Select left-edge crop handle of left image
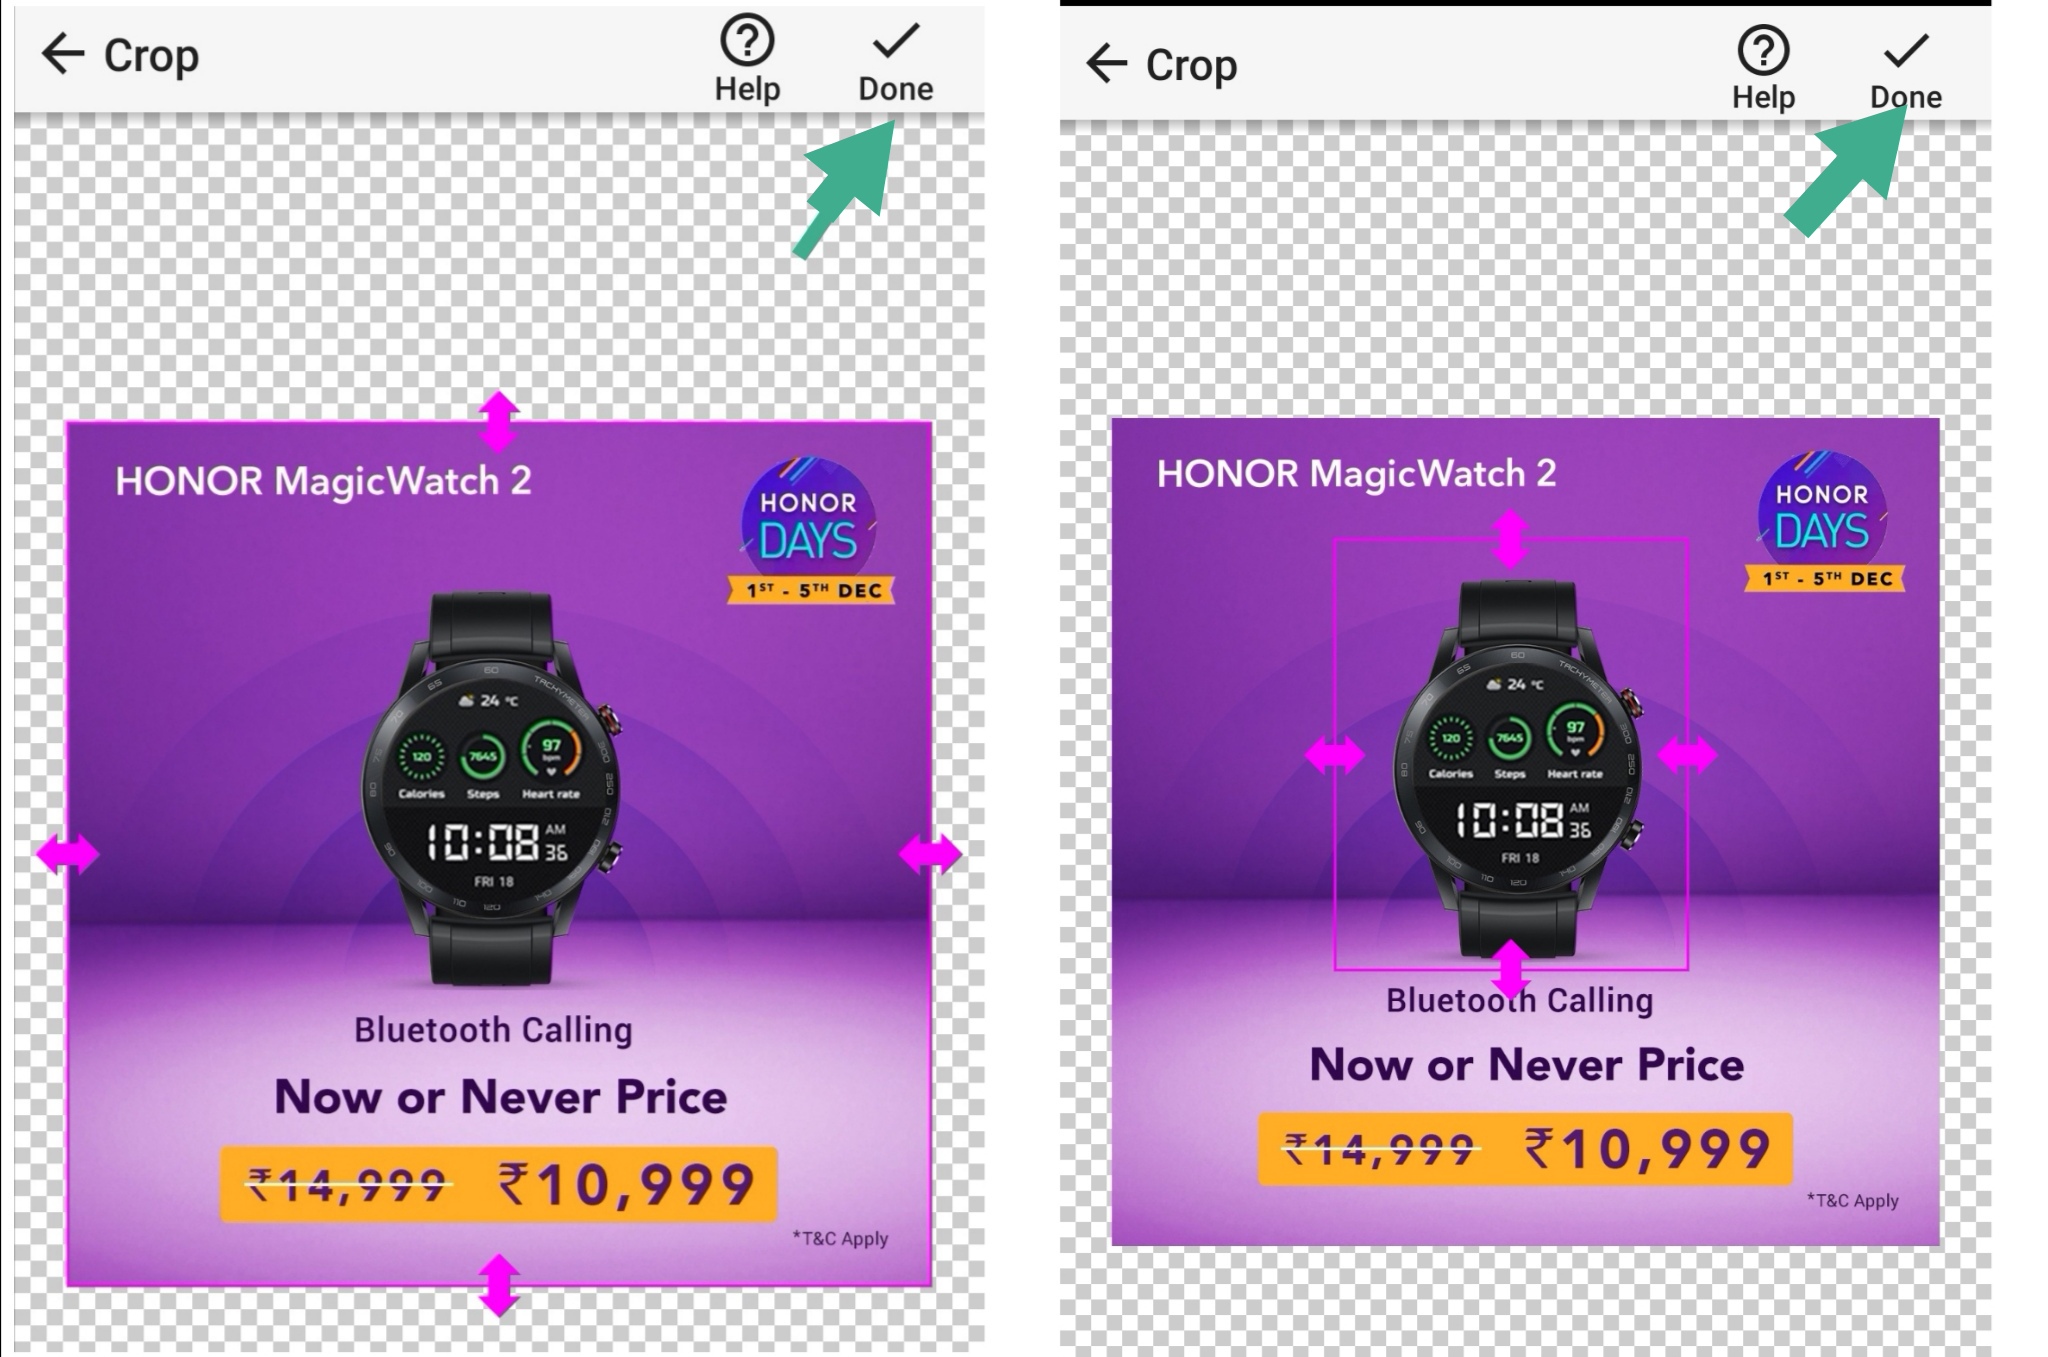 pyautogui.click(x=68, y=855)
